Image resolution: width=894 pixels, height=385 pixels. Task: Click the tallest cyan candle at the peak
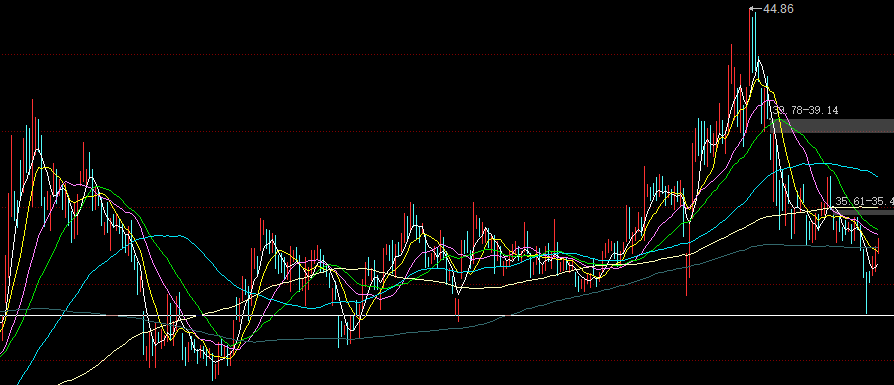point(755,48)
